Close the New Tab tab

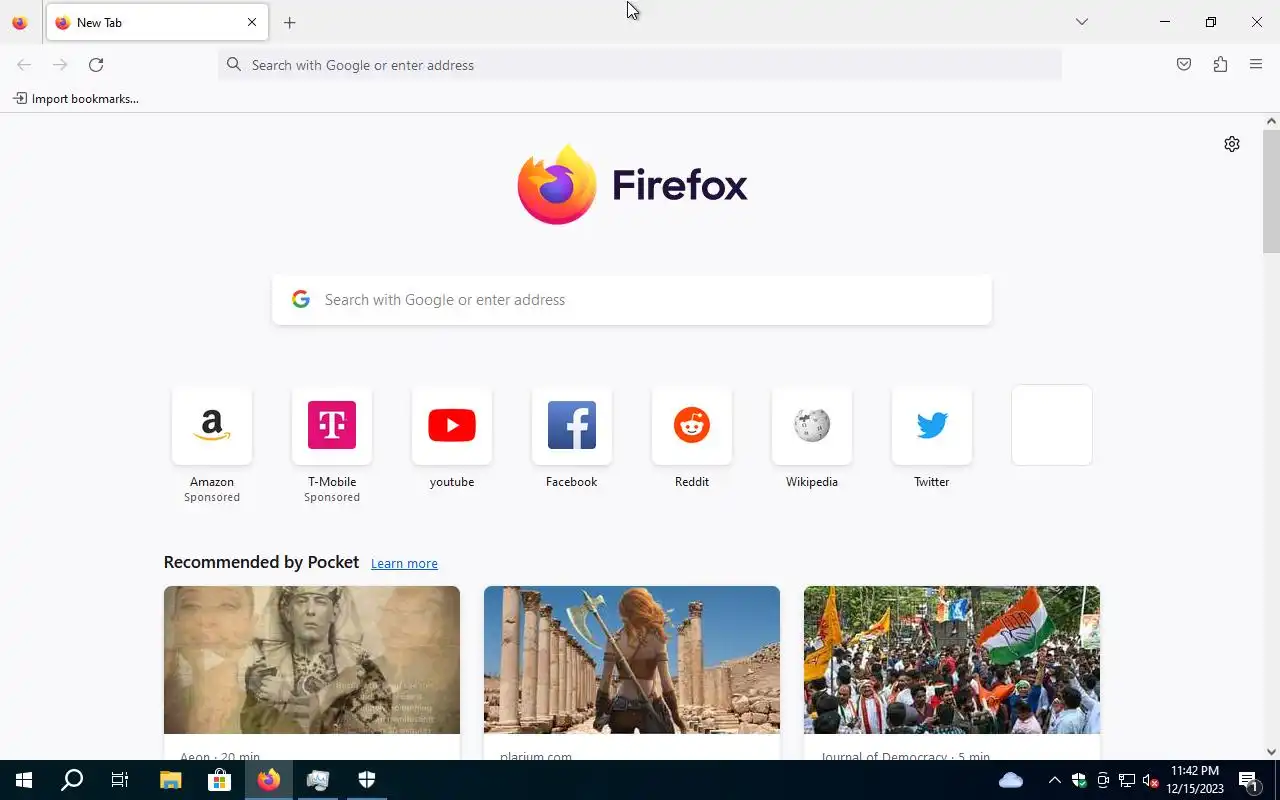coord(252,22)
